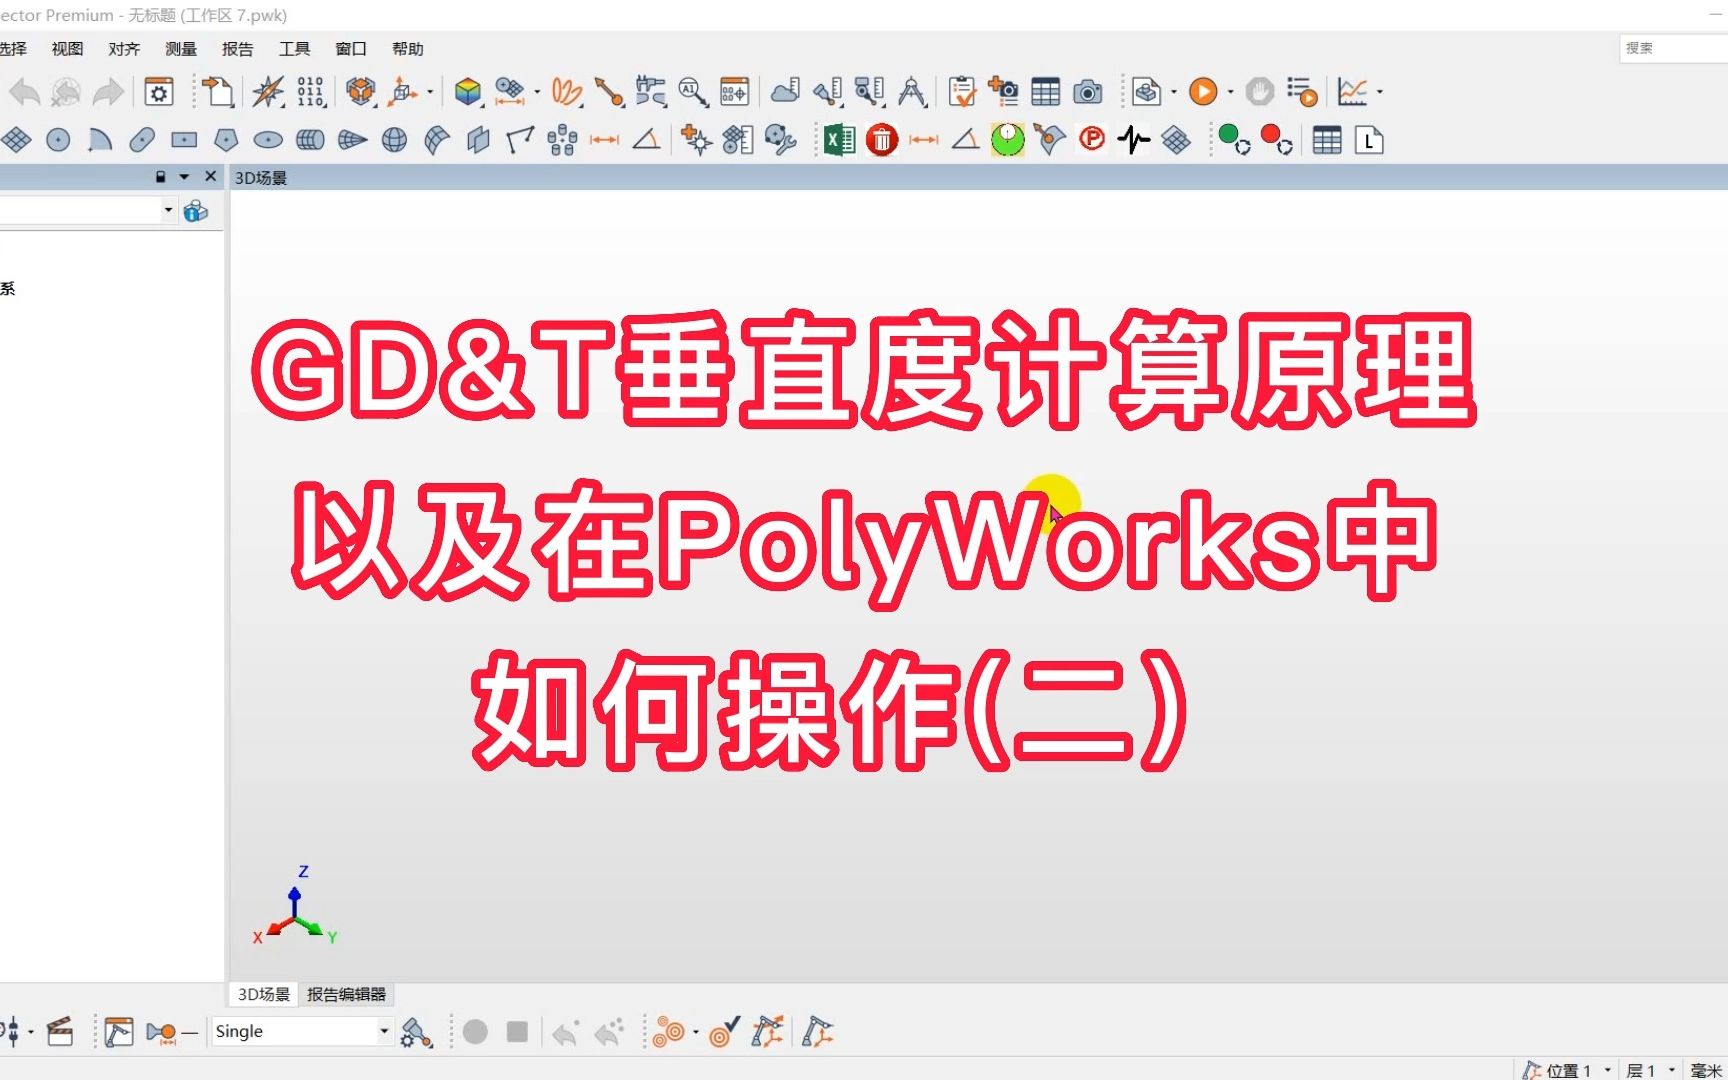Viewport: 1728px width, 1080px height.
Task: Select the orange scribble selection tool
Action: tap(566, 92)
